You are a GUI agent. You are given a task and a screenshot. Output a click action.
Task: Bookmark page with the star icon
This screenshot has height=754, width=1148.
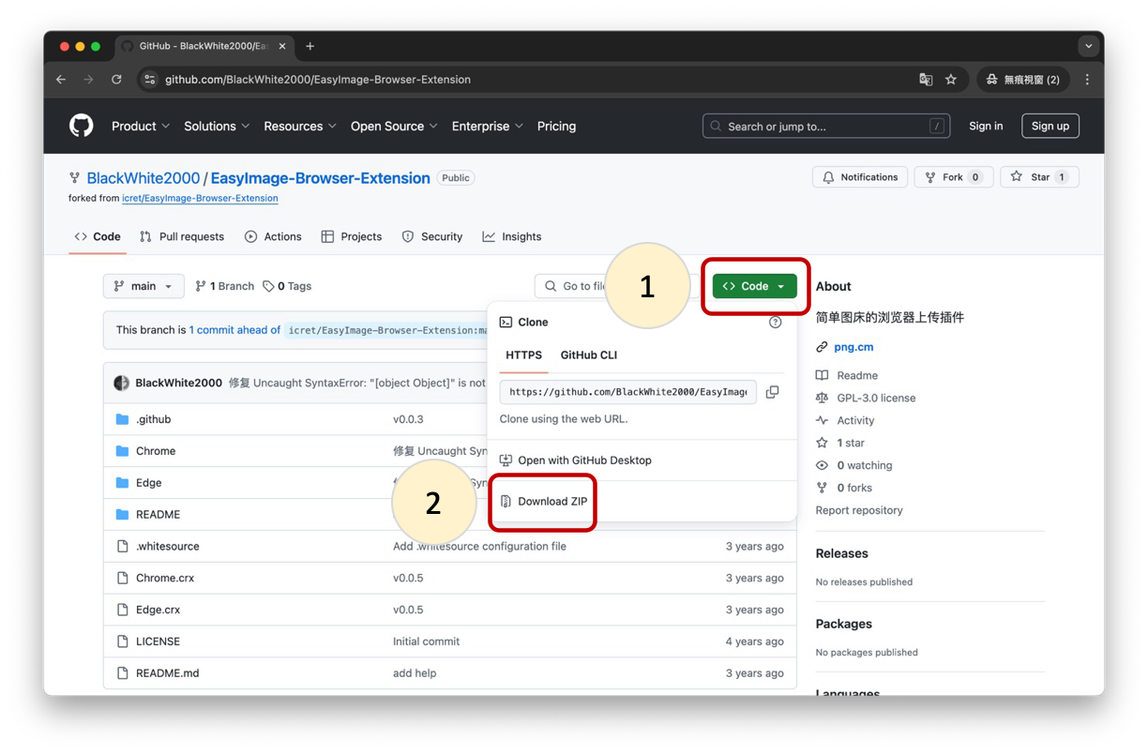pyautogui.click(x=951, y=79)
